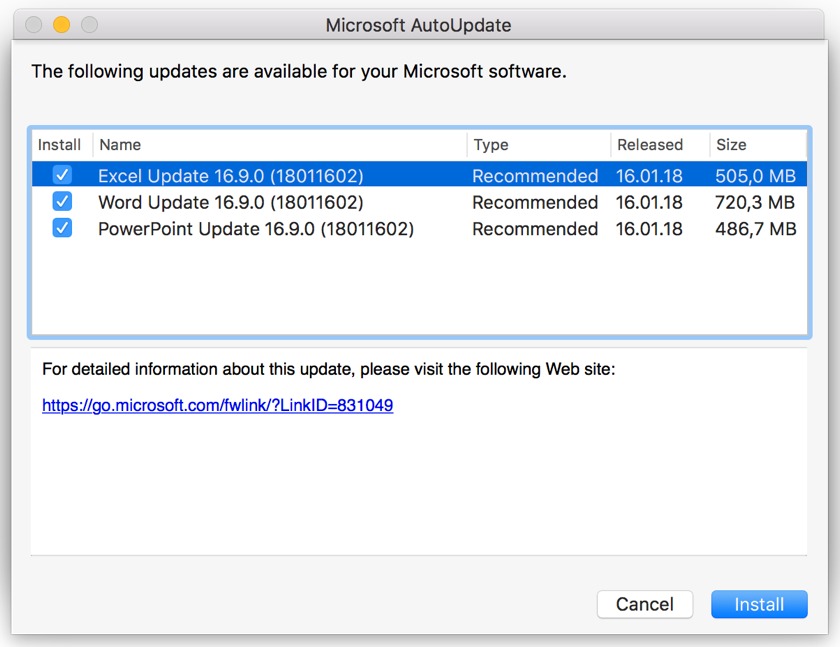Screen dimensions: 840x647
Task: Select the Word Update 16.9.0 row
Action: click(x=231, y=203)
